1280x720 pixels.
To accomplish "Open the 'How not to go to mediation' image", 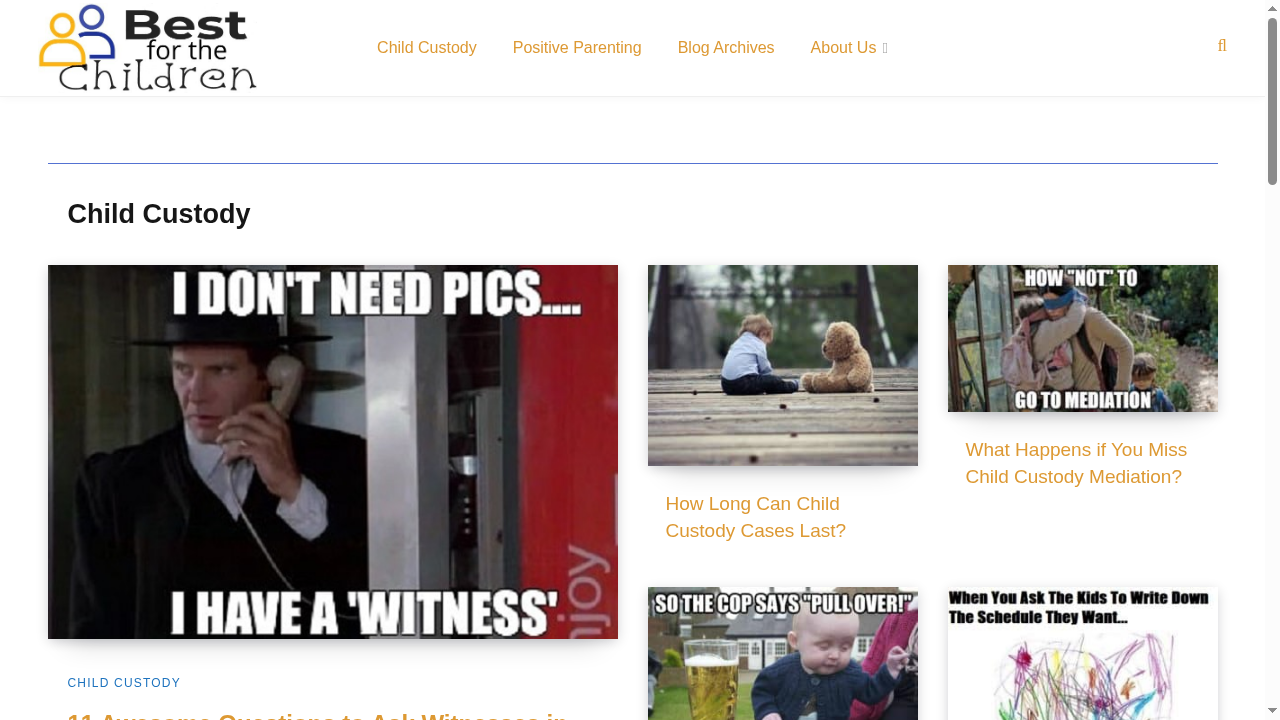I will [x=1082, y=338].
